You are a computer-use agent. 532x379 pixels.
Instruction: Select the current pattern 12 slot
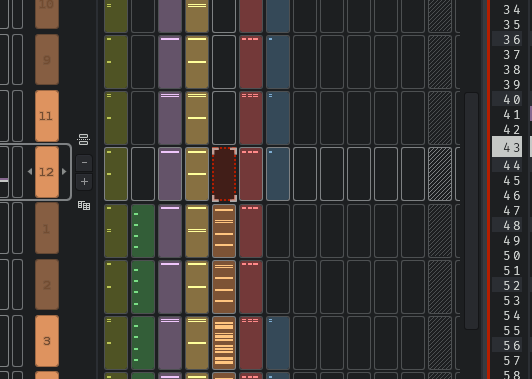point(47,172)
